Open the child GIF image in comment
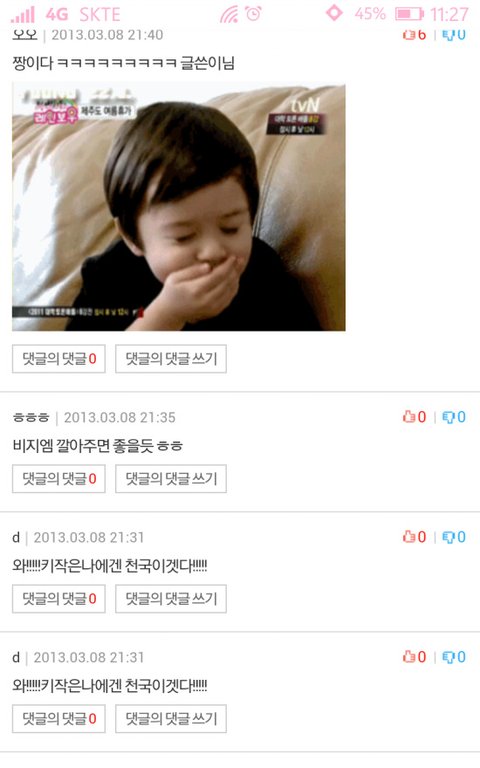 [179, 207]
